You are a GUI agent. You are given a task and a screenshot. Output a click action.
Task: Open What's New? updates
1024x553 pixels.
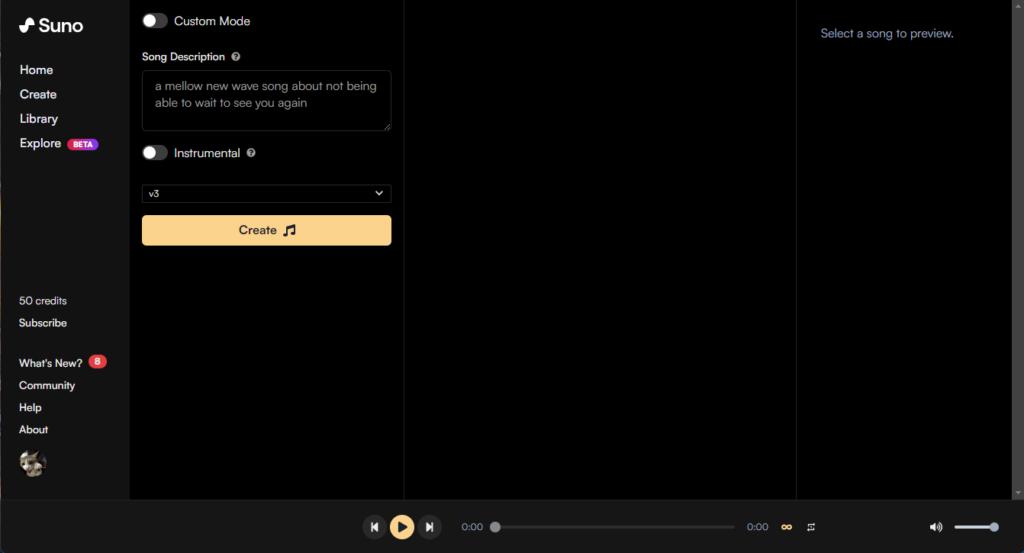coord(50,363)
